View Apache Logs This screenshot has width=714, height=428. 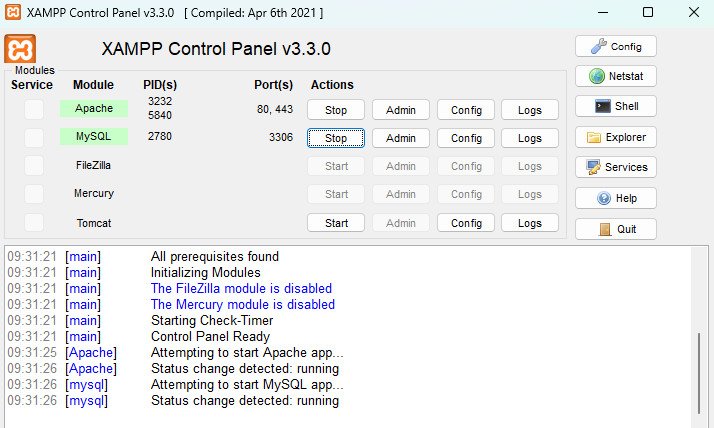(x=530, y=110)
